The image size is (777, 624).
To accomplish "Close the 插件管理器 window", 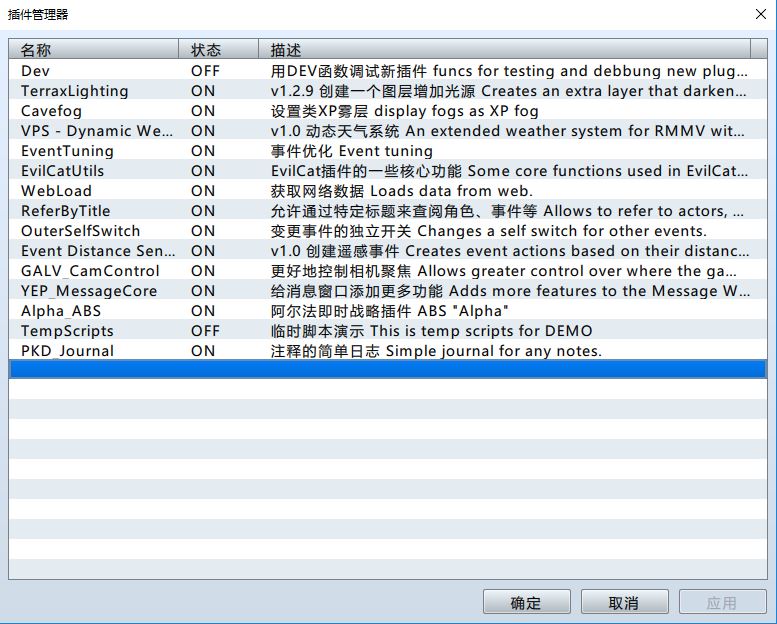I will (761, 14).
